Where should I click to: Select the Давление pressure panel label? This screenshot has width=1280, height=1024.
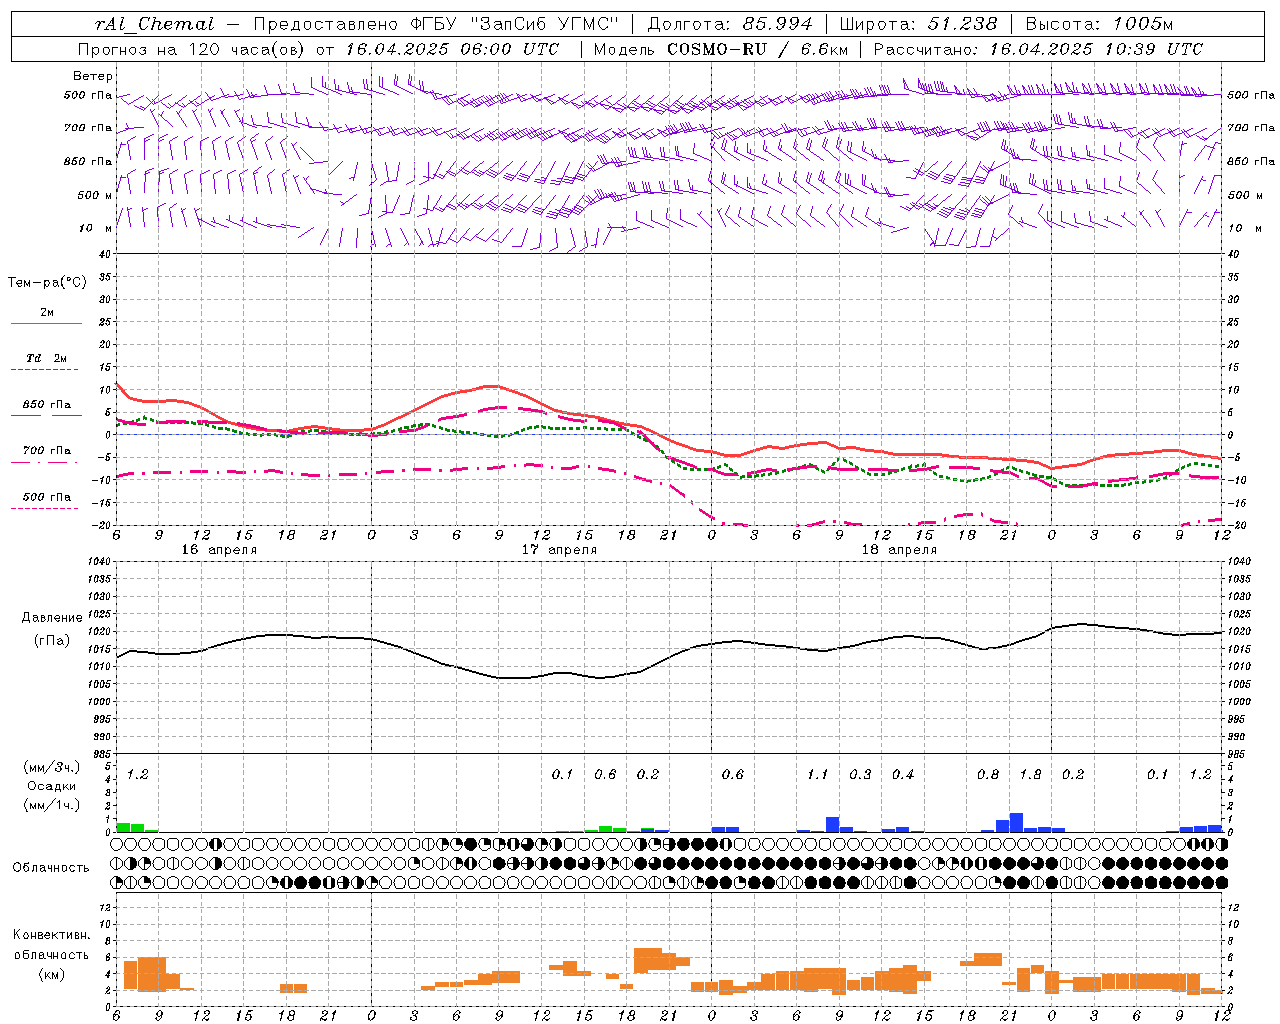[x=52, y=618]
